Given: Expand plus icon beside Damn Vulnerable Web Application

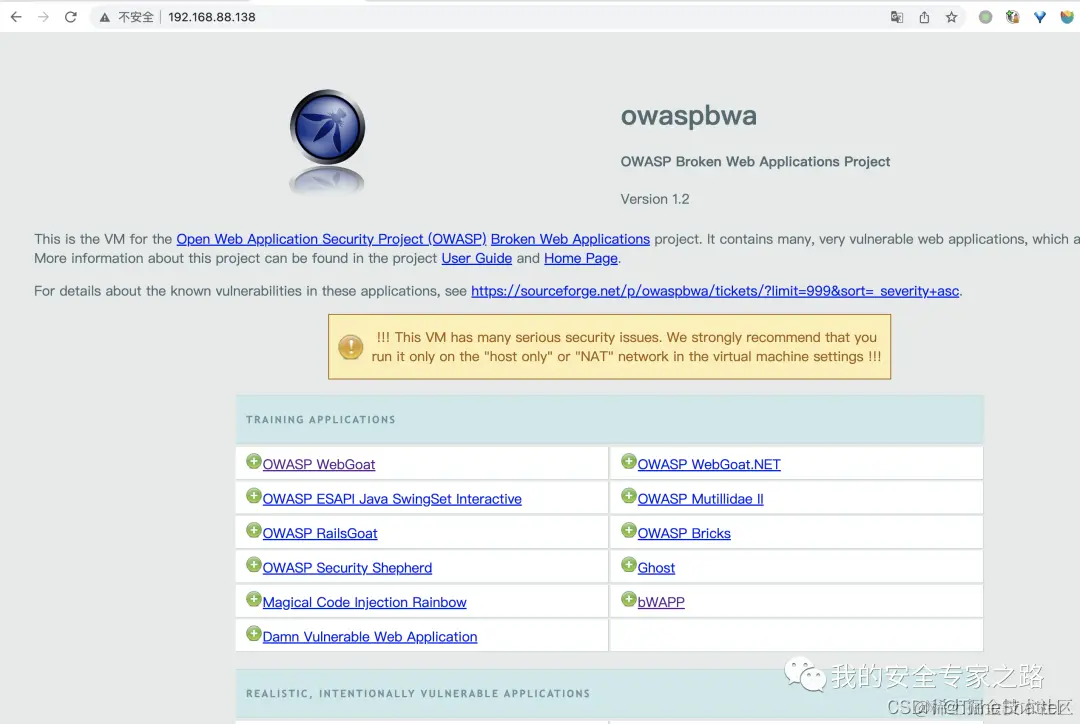Looking at the screenshot, I should click(x=253, y=634).
